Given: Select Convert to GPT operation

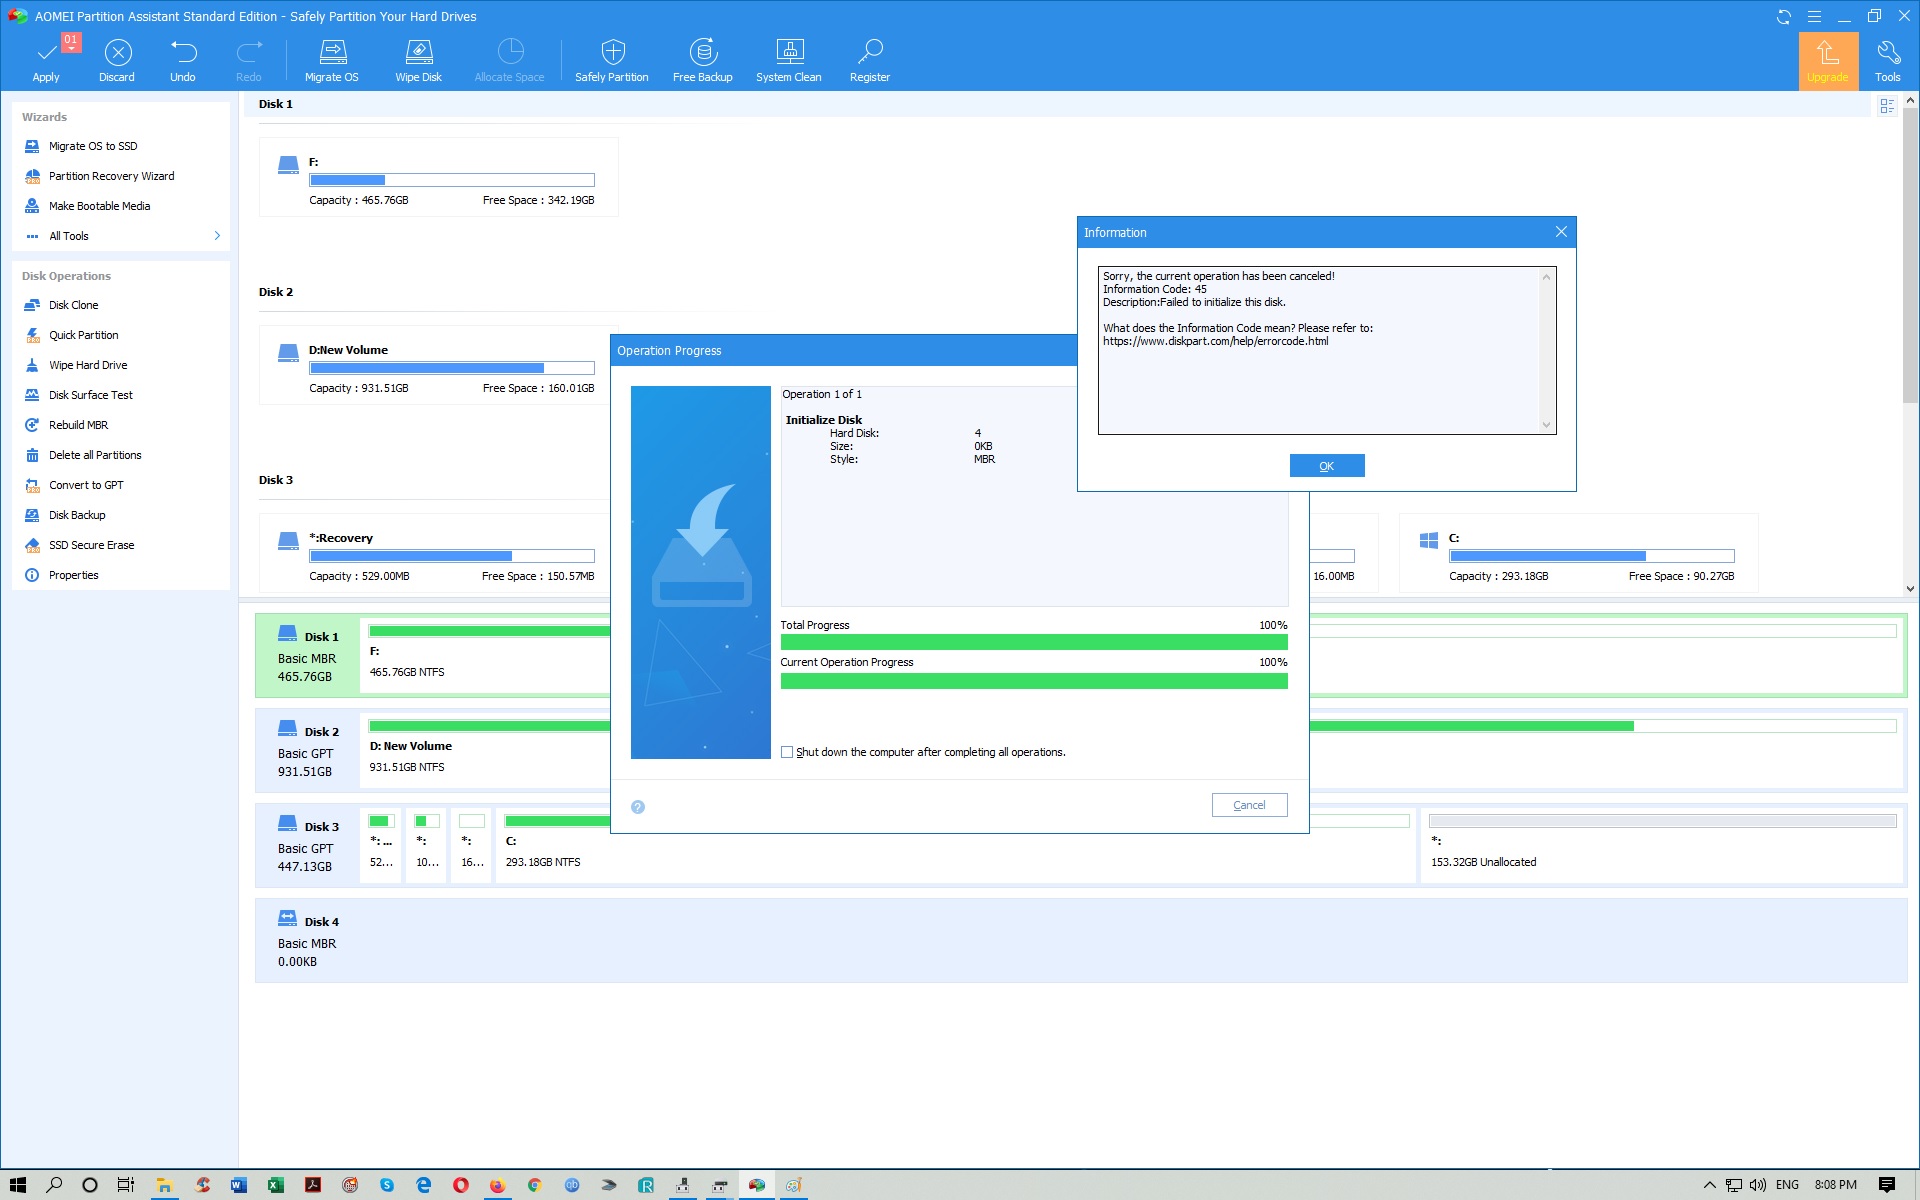Looking at the screenshot, I should (86, 485).
